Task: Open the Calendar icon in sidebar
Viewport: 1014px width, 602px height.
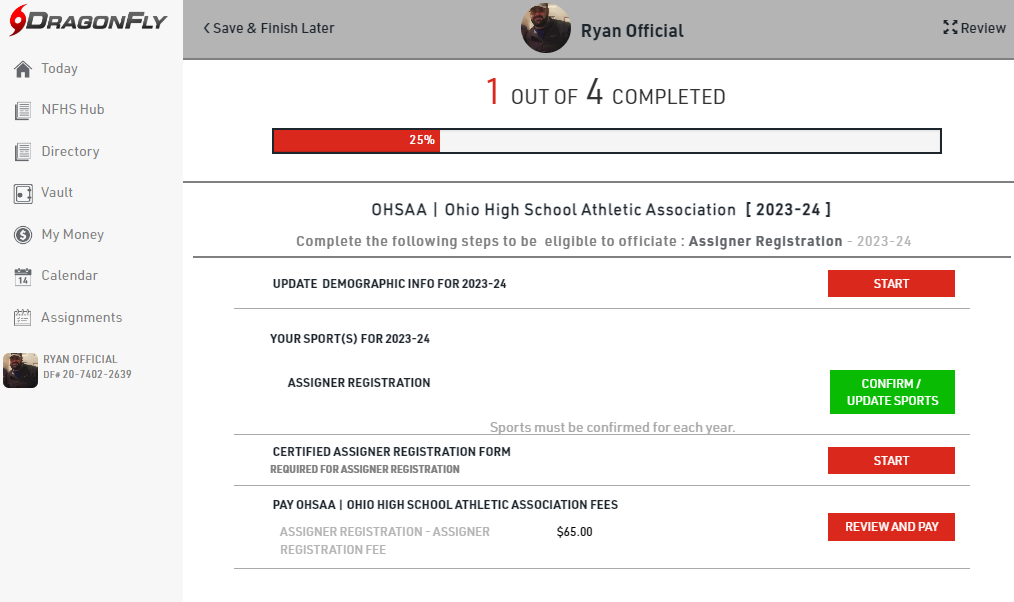Action: pos(23,276)
